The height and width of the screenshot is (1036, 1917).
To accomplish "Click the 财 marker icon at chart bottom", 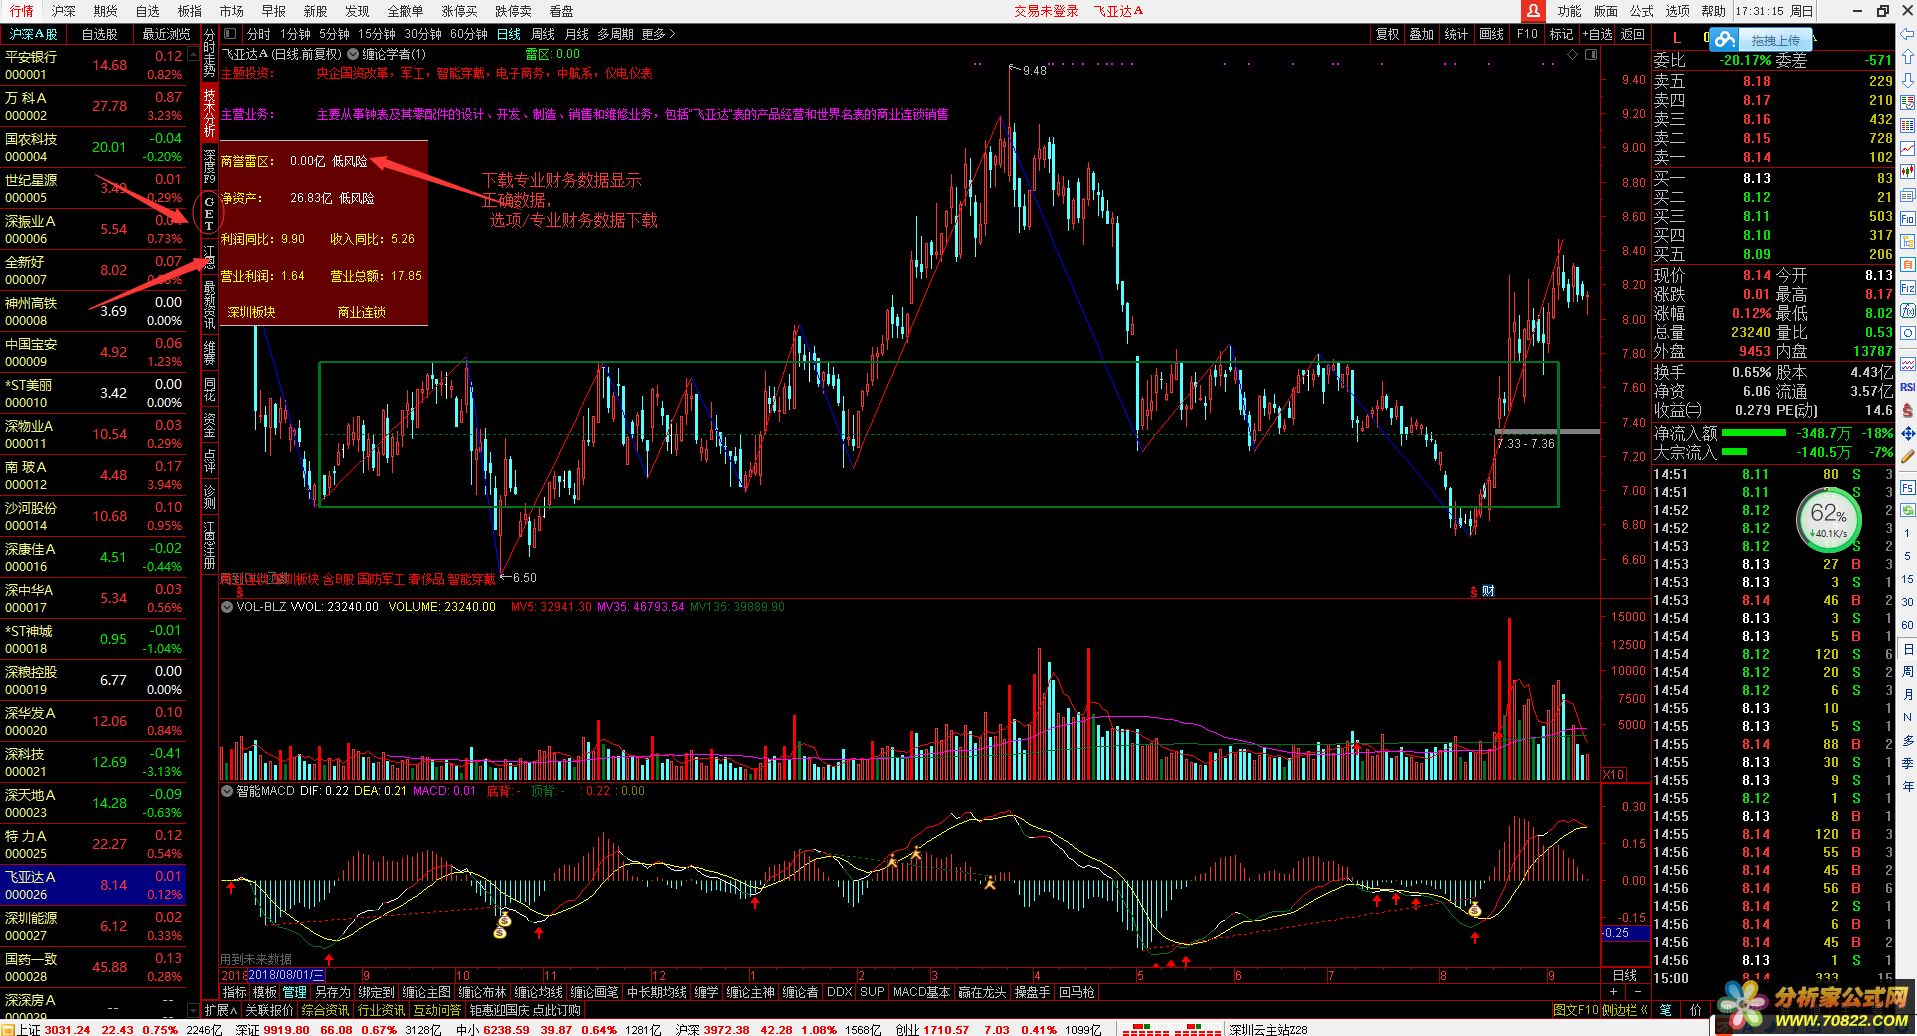I will (x=1488, y=591).
